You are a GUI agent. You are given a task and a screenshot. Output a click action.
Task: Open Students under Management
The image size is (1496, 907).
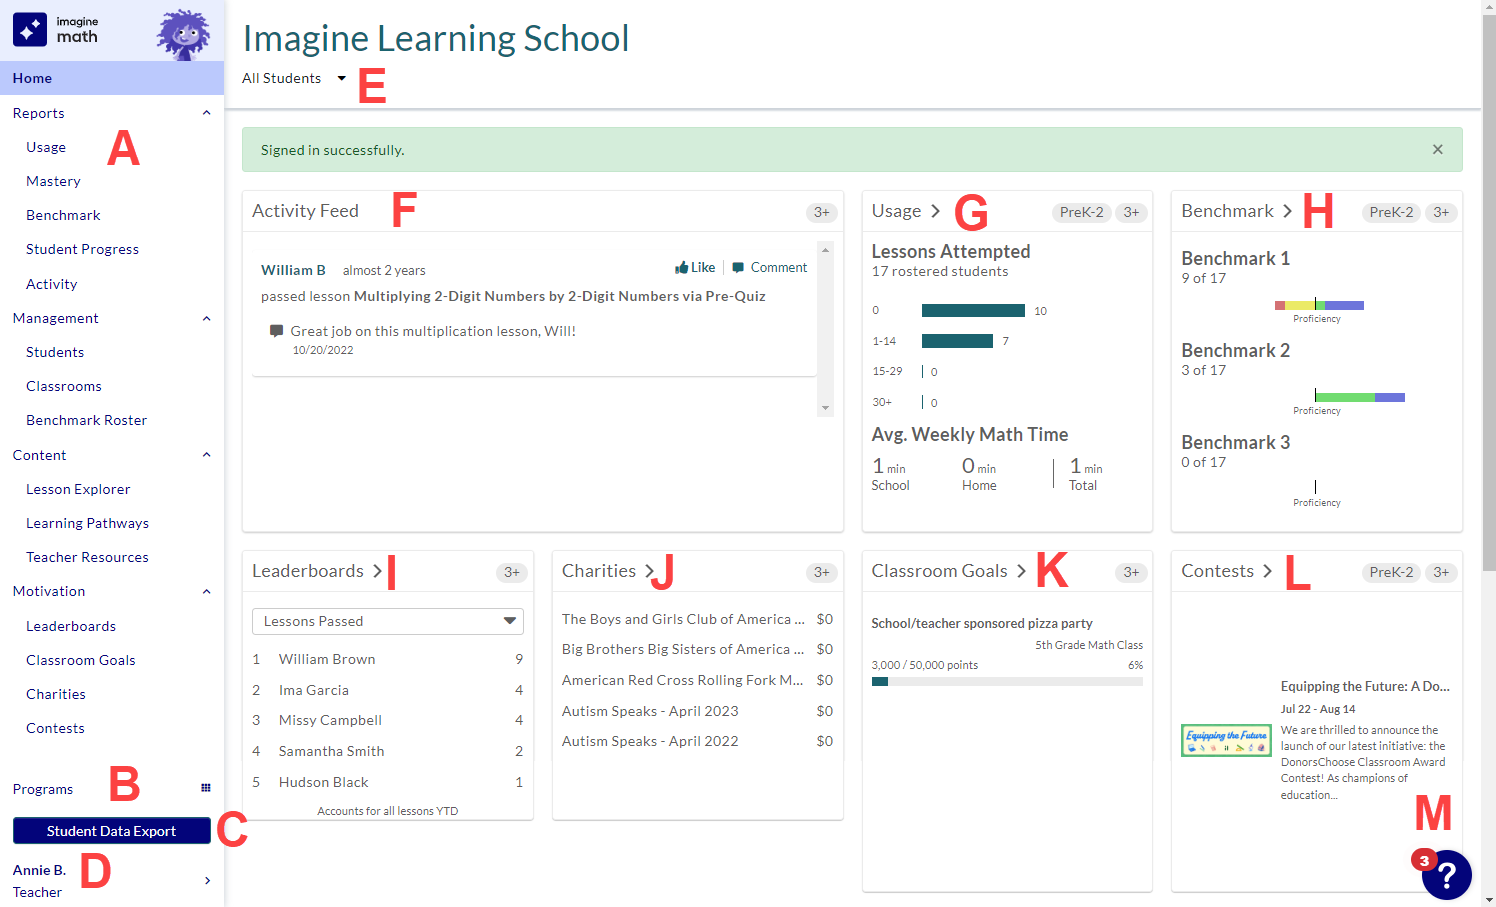click(x=55, y=352)
